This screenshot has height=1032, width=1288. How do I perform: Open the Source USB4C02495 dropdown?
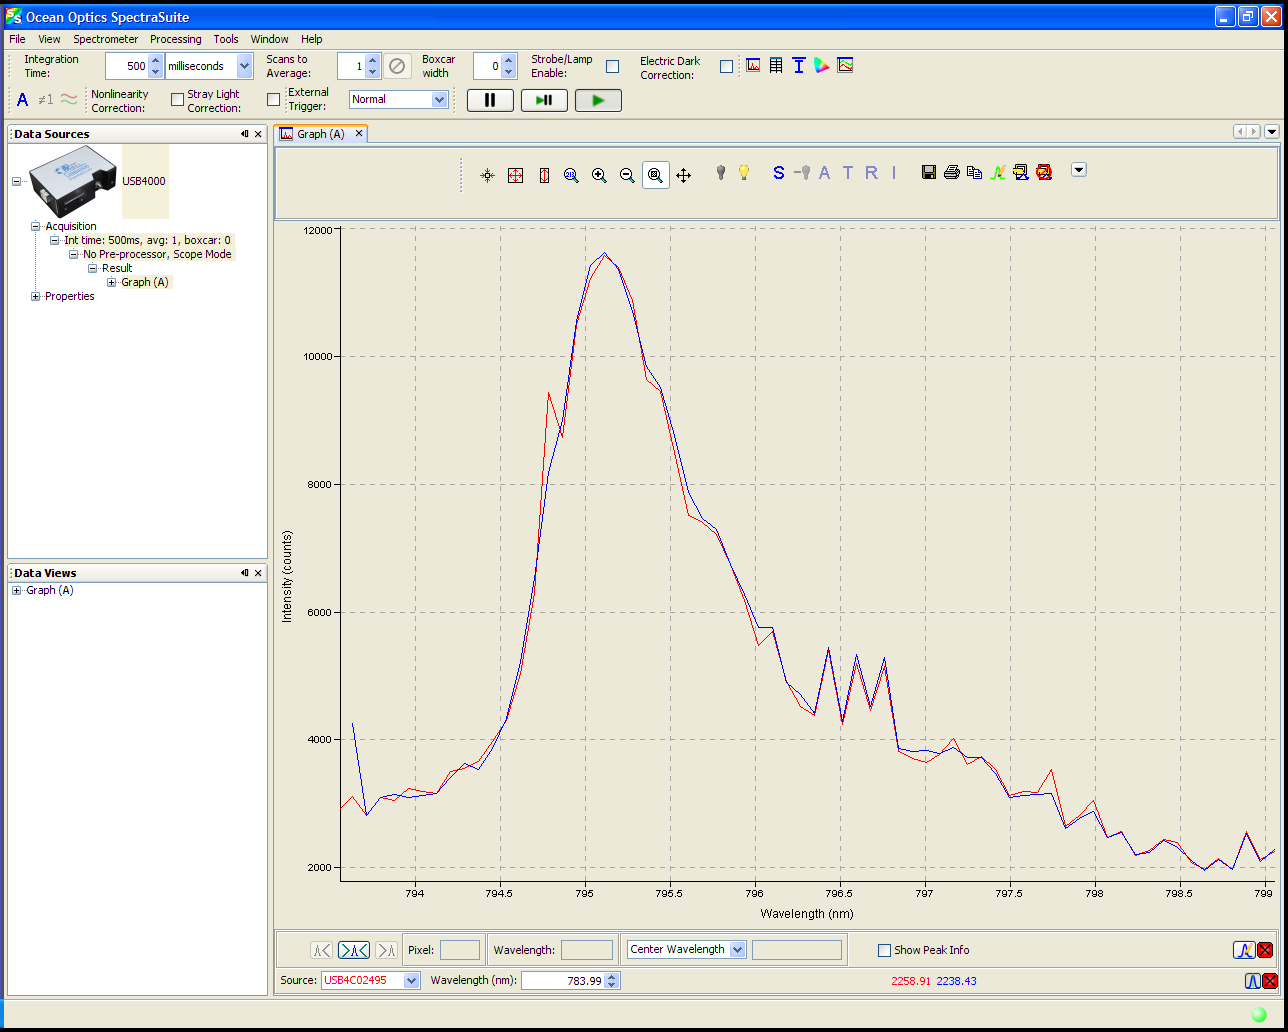click(x=411, y=980)
